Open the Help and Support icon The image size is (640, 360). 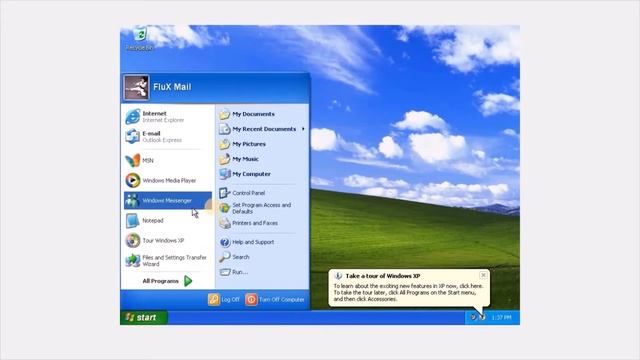(224, 242)
